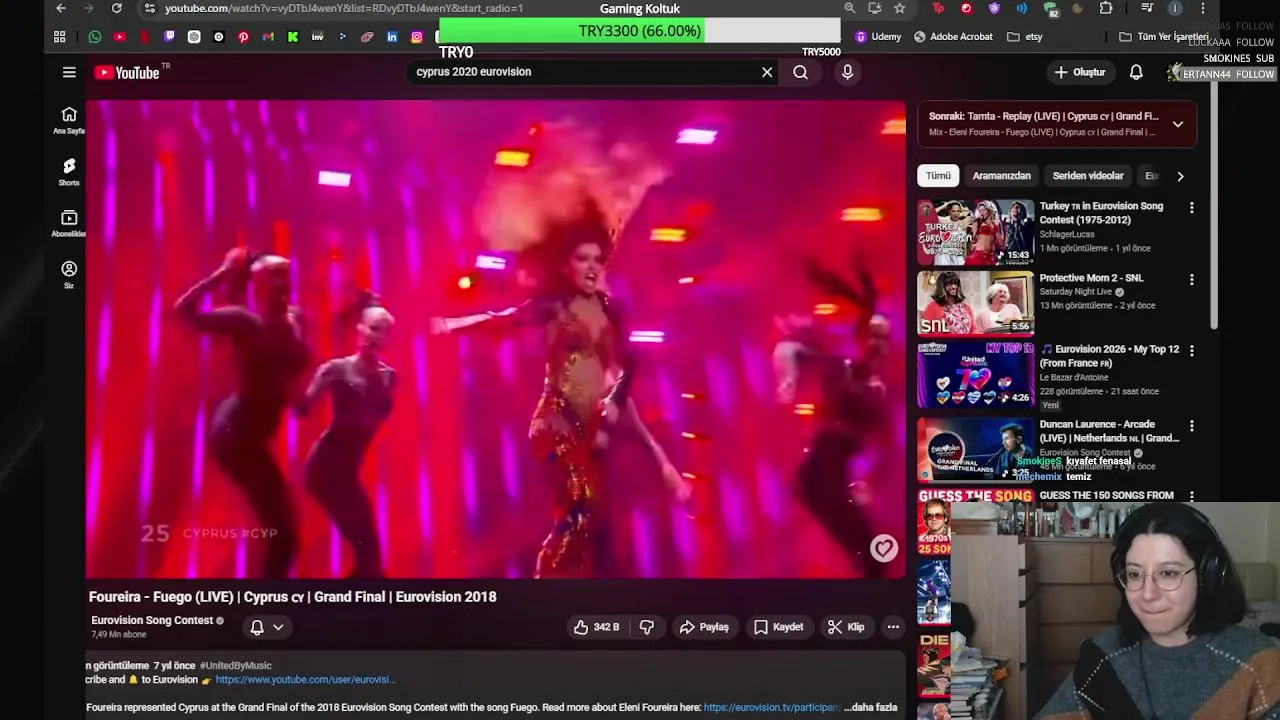Open options for Turkey in Eurovision video
Image resolution: width=1280 pixels, height=720 pixels.
point(1191,207)
